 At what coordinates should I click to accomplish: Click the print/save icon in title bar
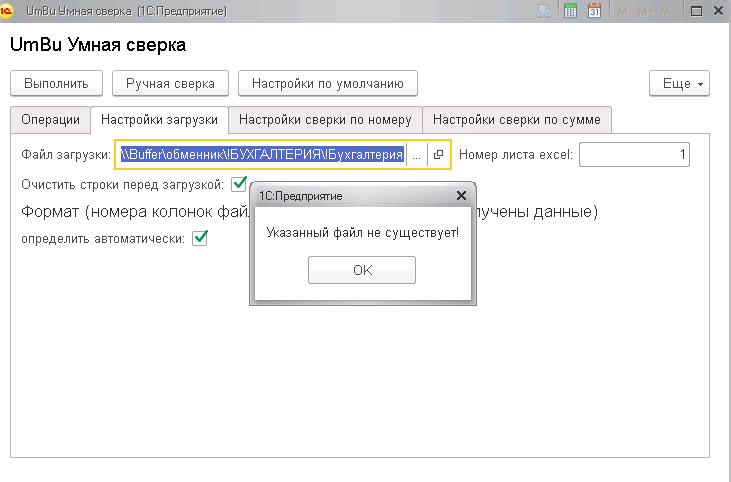tap(544, 11)
